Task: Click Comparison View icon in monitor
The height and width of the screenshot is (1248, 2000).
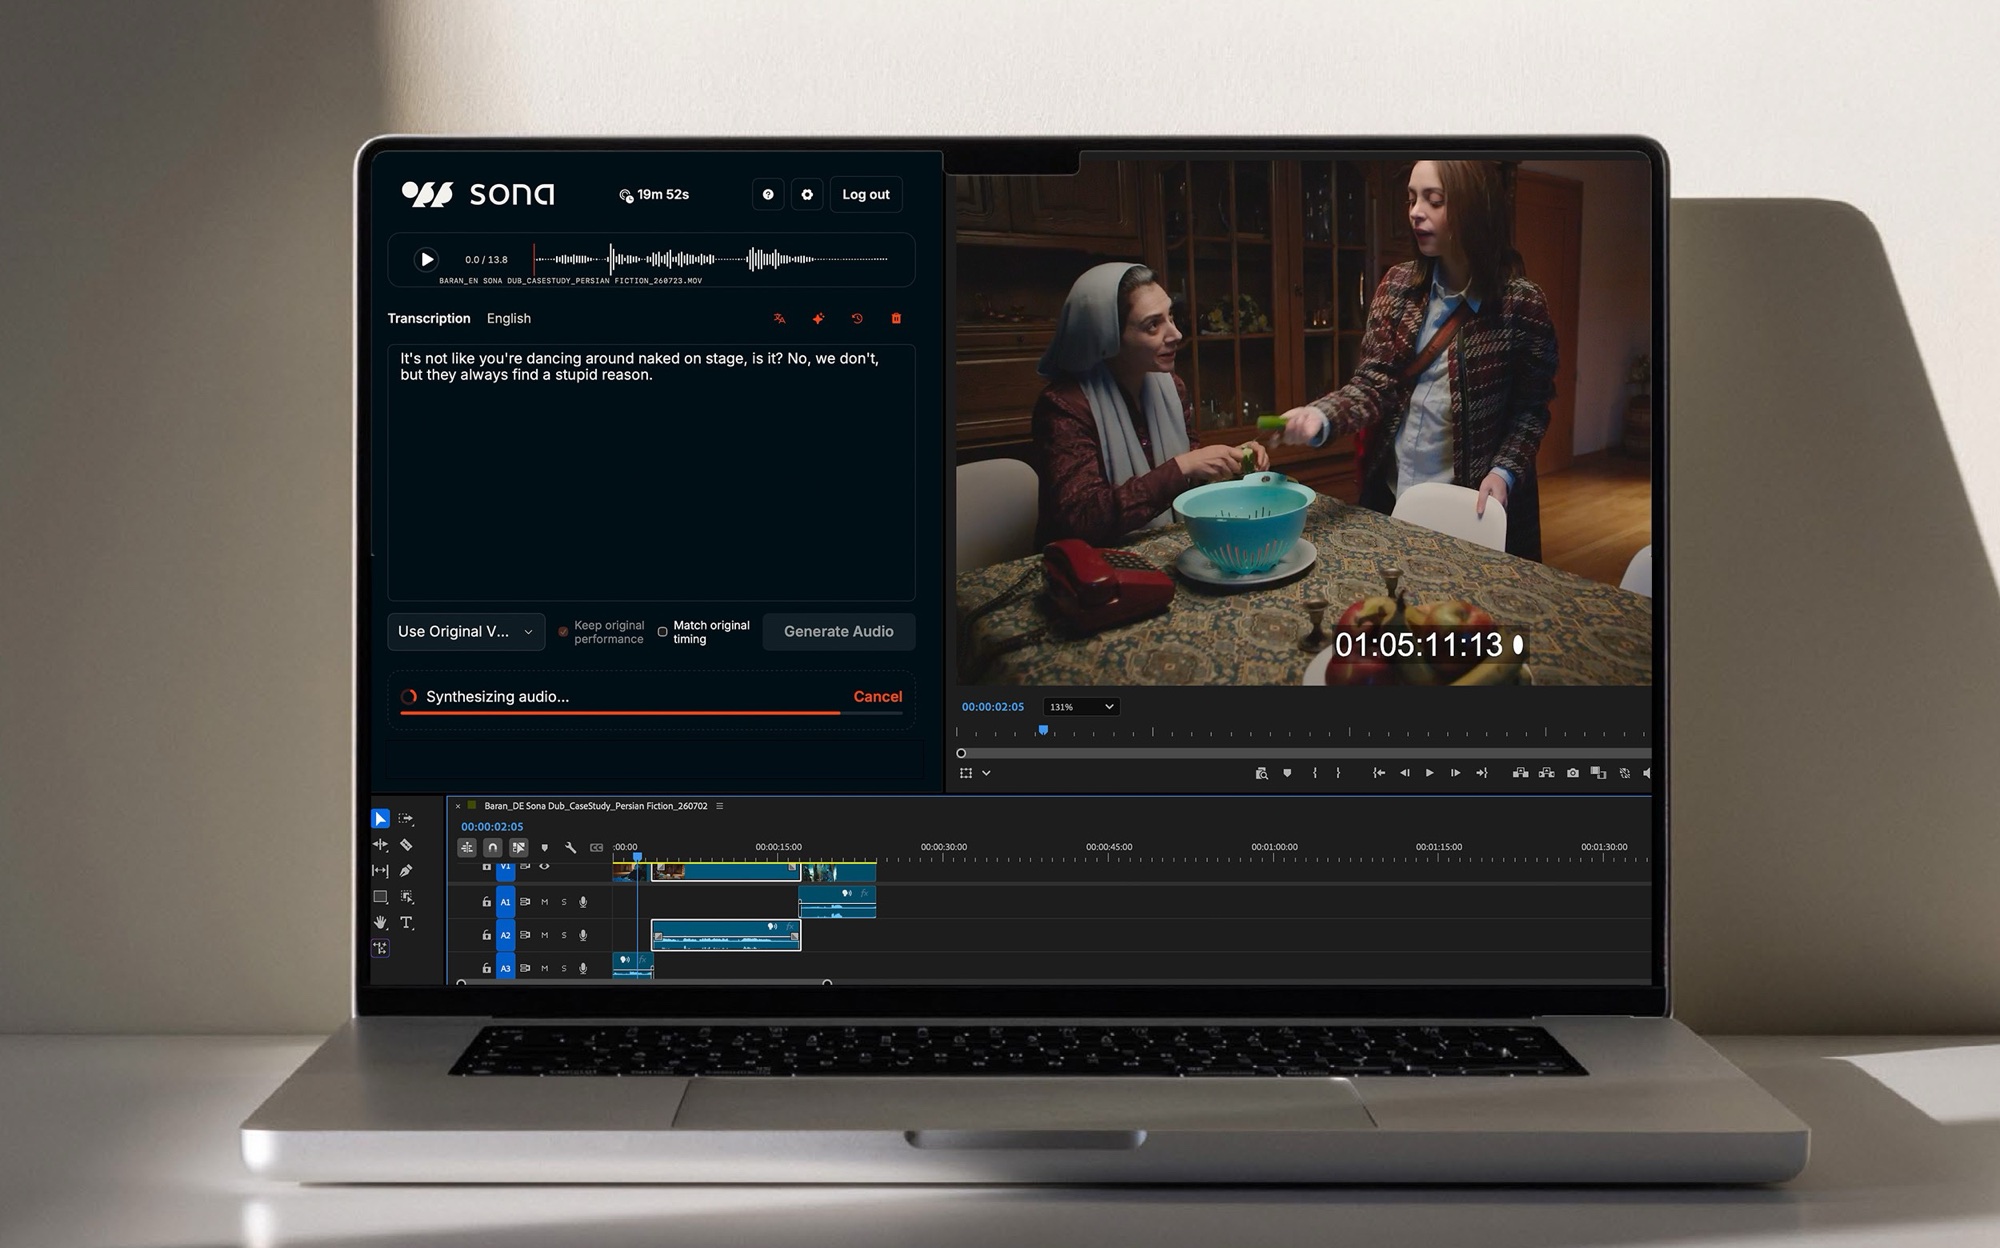Action: click(1598, 773)
